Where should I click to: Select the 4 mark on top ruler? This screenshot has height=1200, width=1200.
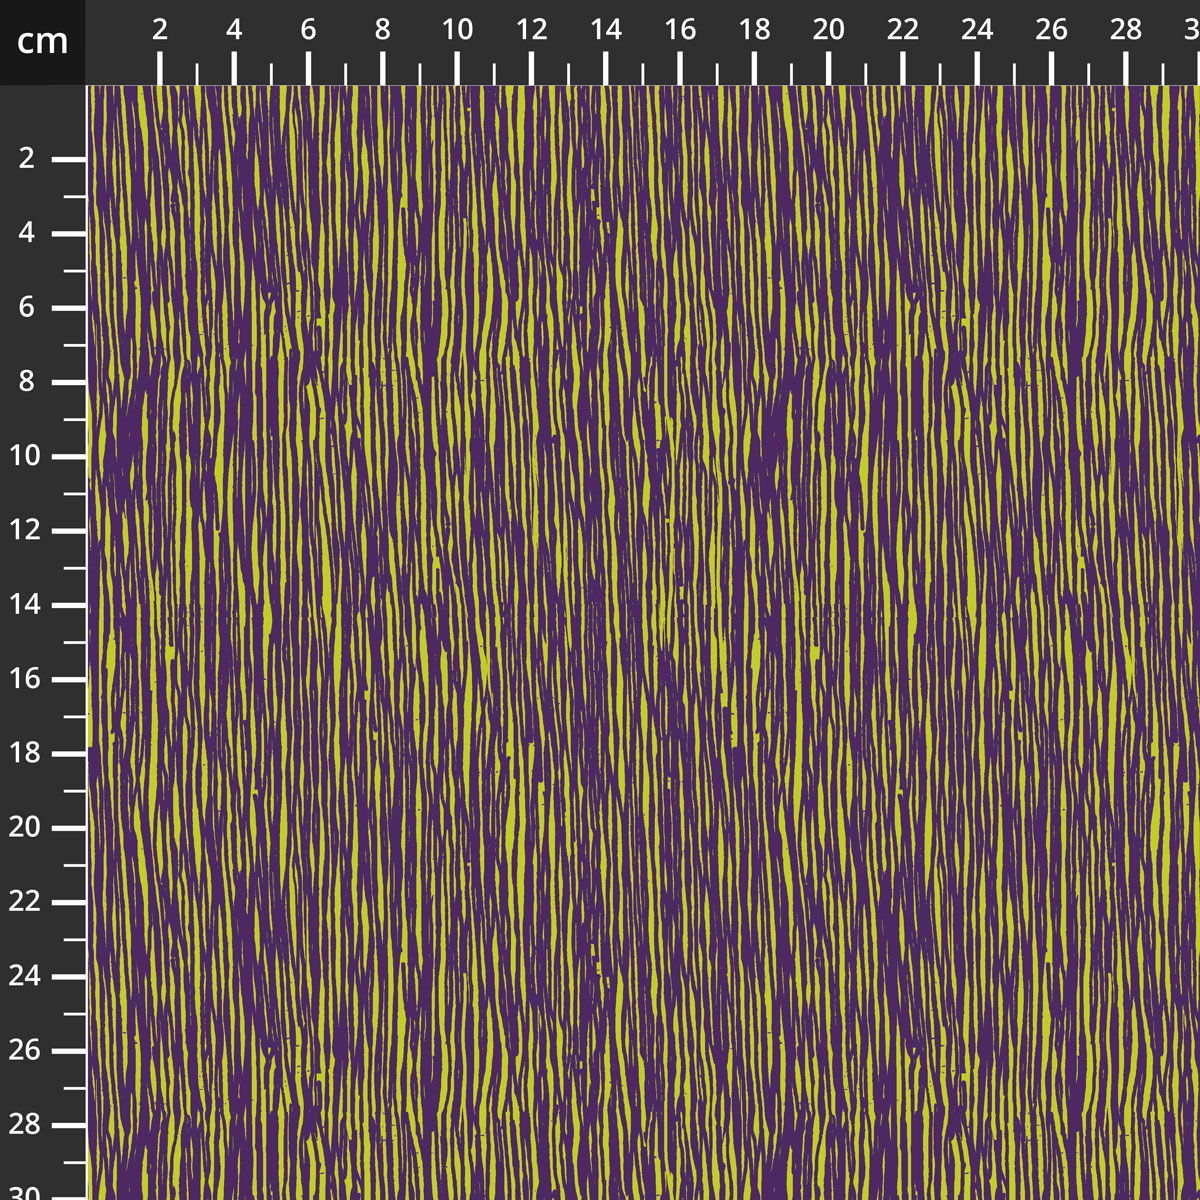233,30
